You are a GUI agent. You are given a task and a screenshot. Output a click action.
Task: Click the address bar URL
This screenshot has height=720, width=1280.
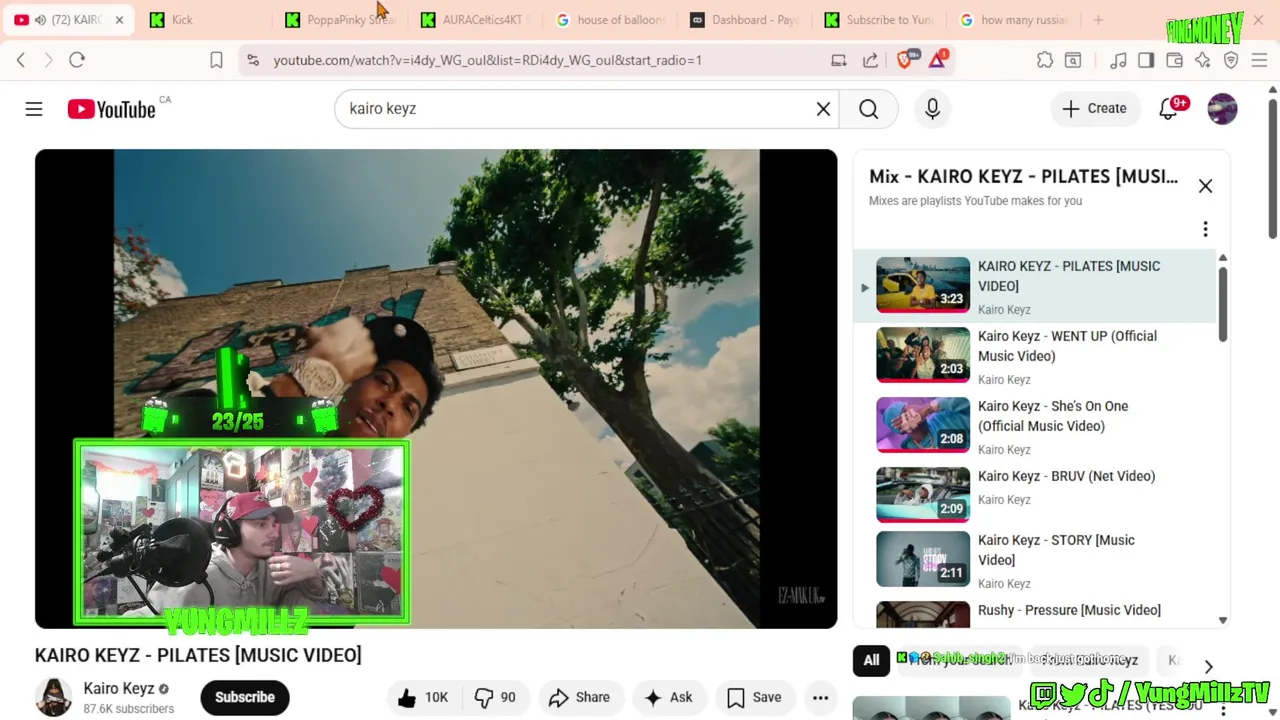tap(488, 60)
